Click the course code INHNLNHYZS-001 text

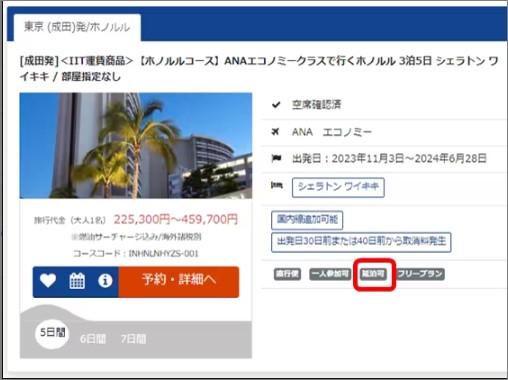point(164,254)
